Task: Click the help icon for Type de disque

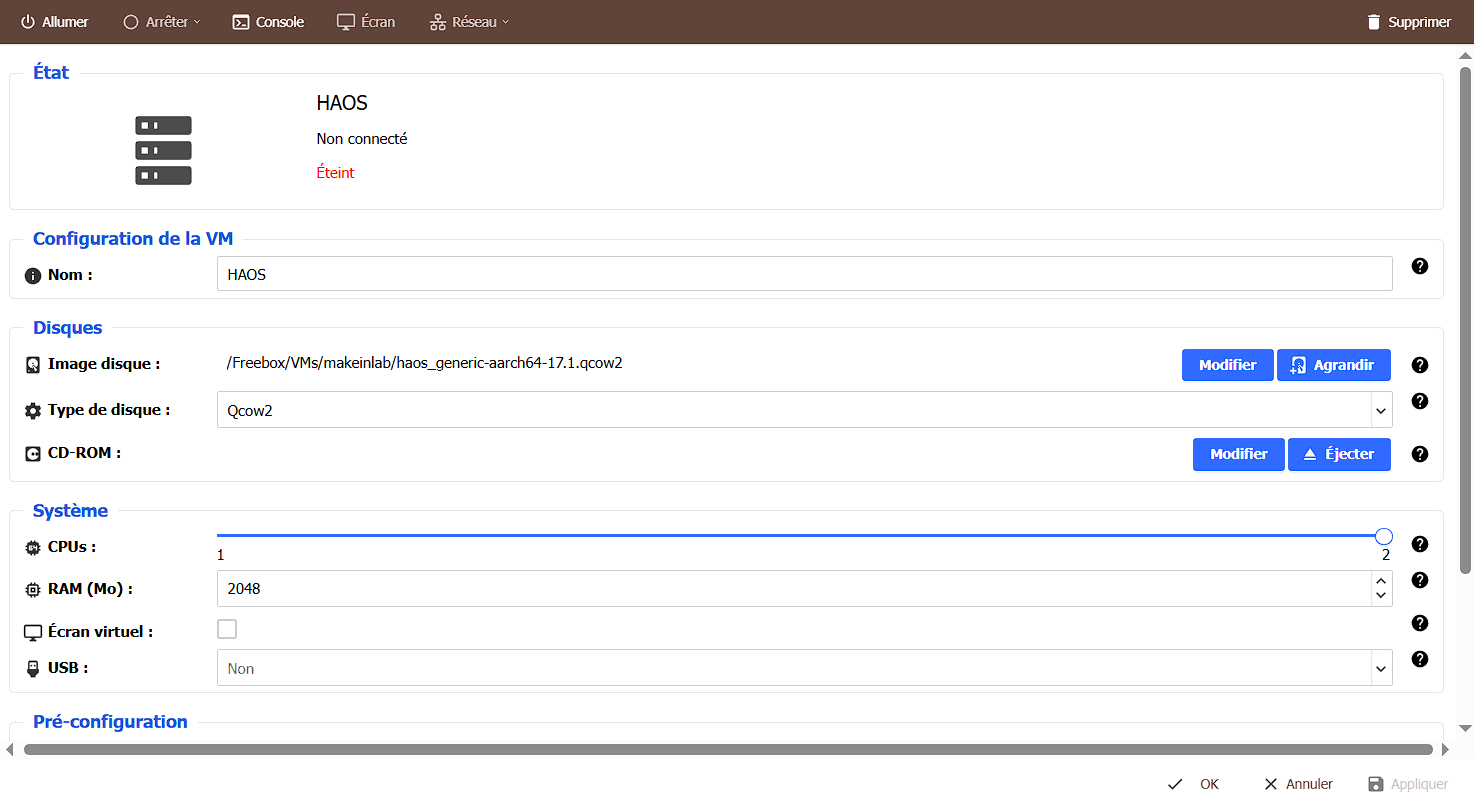Action: tap(1419, 401)
